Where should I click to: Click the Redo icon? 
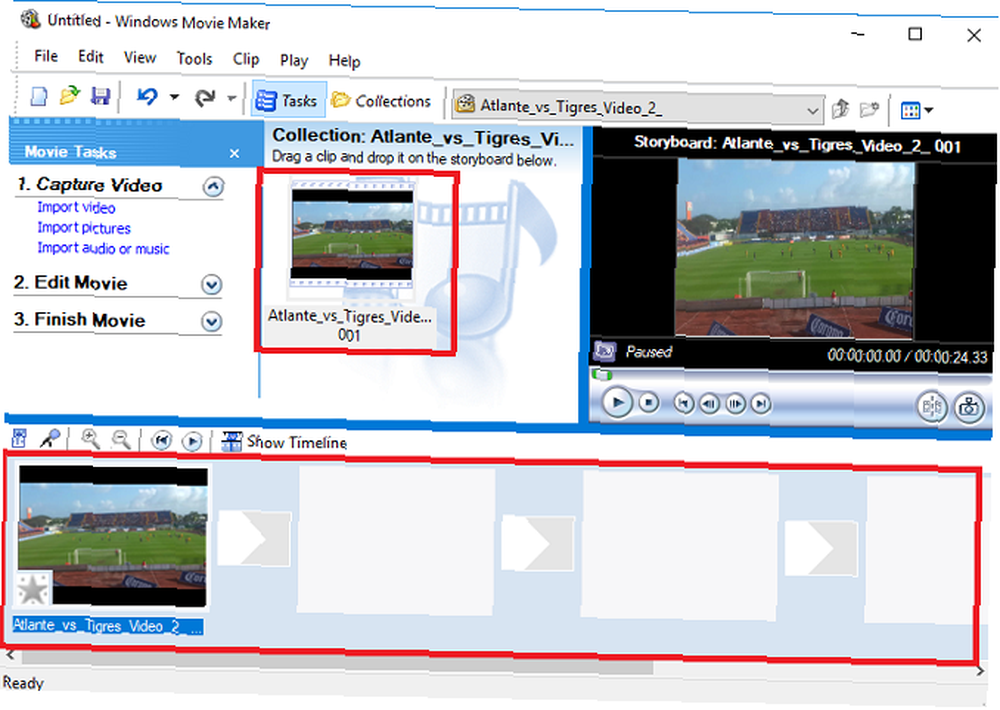coord(205,98)
